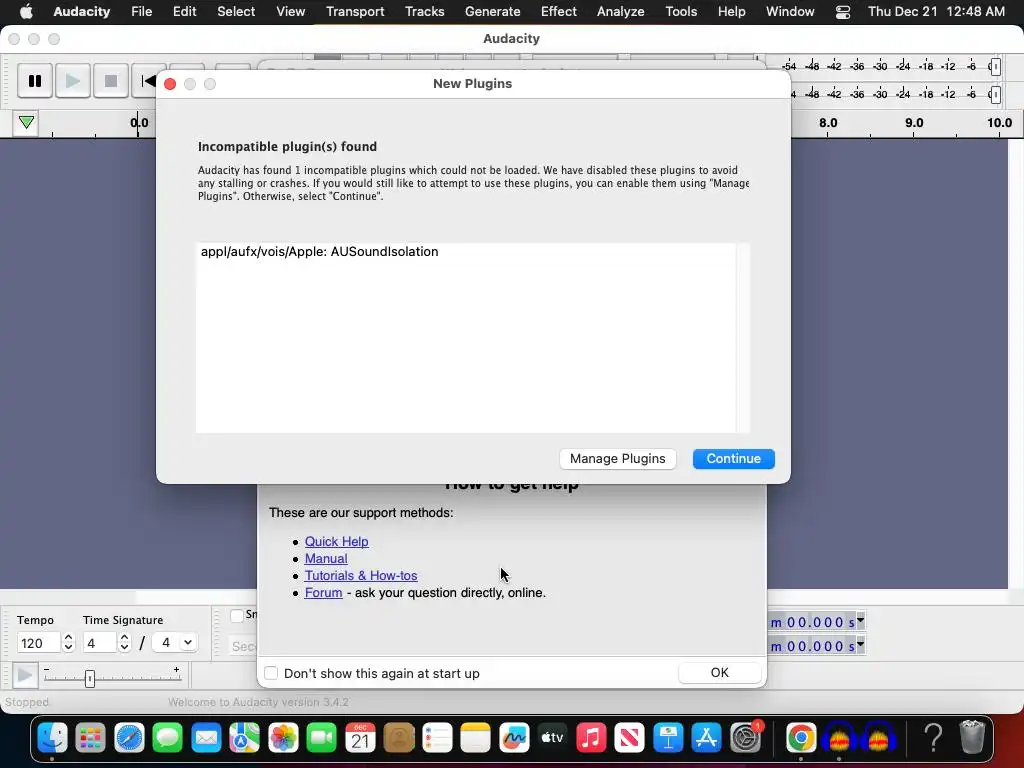Open the News app in the dock
This screenshot has height=768, width=1024.
pyautogui.click(x=630, y=739)
